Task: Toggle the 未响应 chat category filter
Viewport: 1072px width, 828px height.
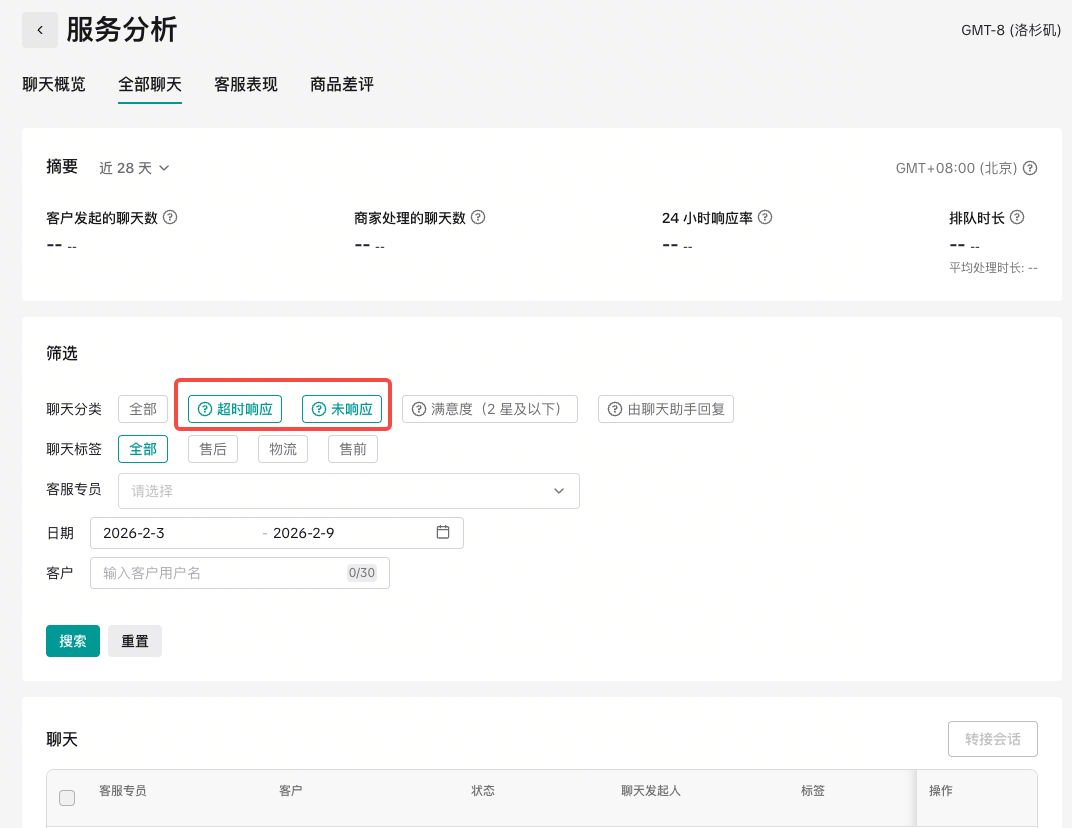Action: pos(342,409)
